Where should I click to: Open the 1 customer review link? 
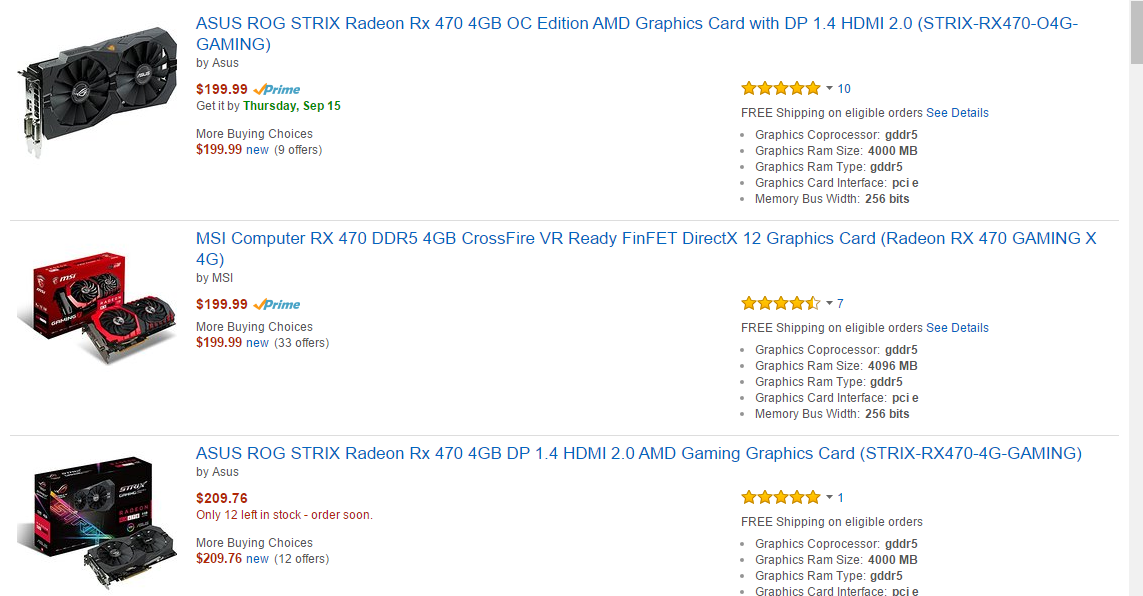point(840,498)
